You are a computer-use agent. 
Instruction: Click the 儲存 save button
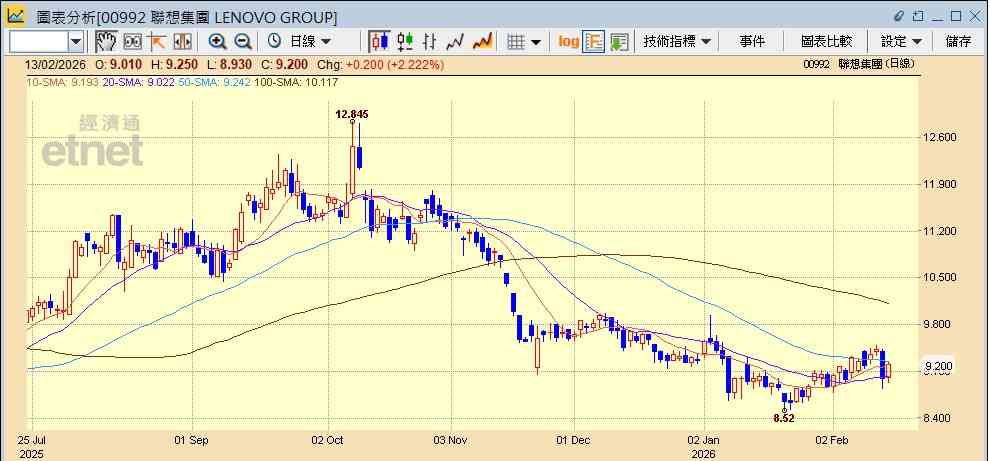(x=958, y=42)
